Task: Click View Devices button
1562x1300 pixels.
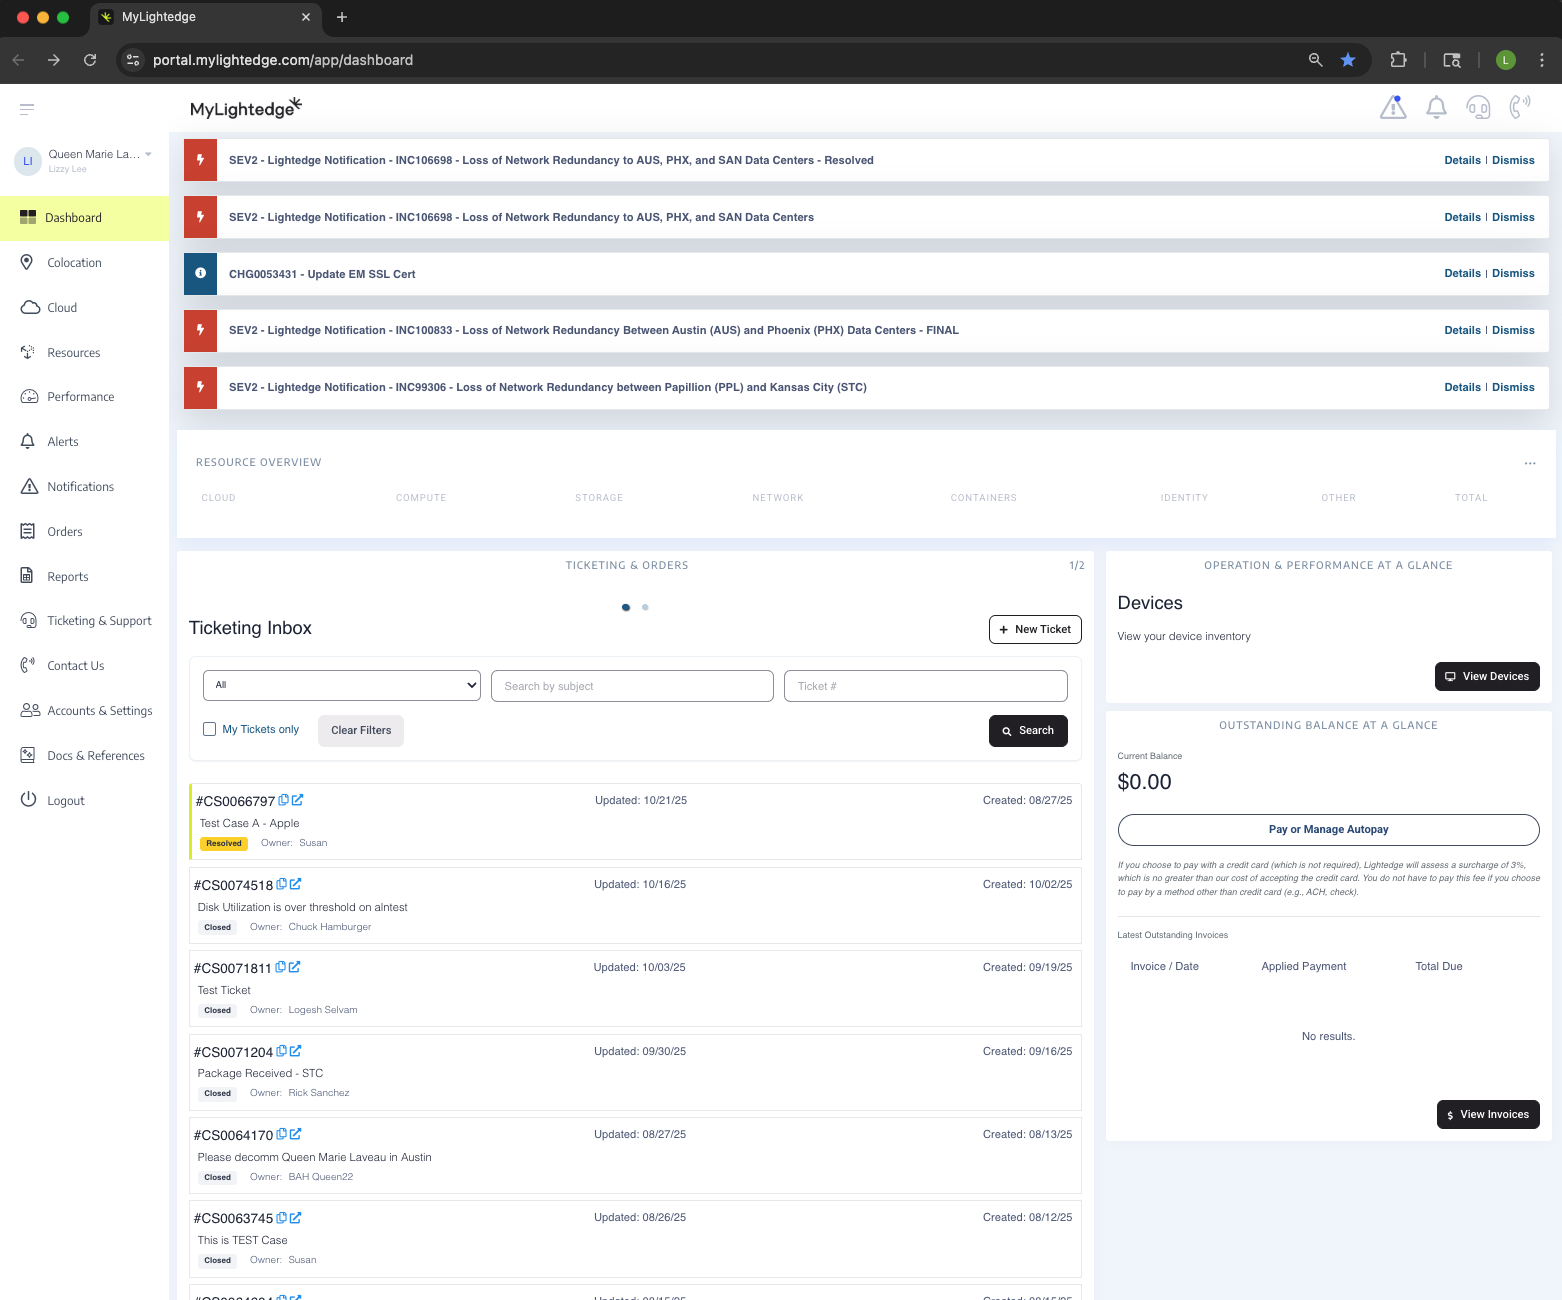Action: (x=1487, y=677)
